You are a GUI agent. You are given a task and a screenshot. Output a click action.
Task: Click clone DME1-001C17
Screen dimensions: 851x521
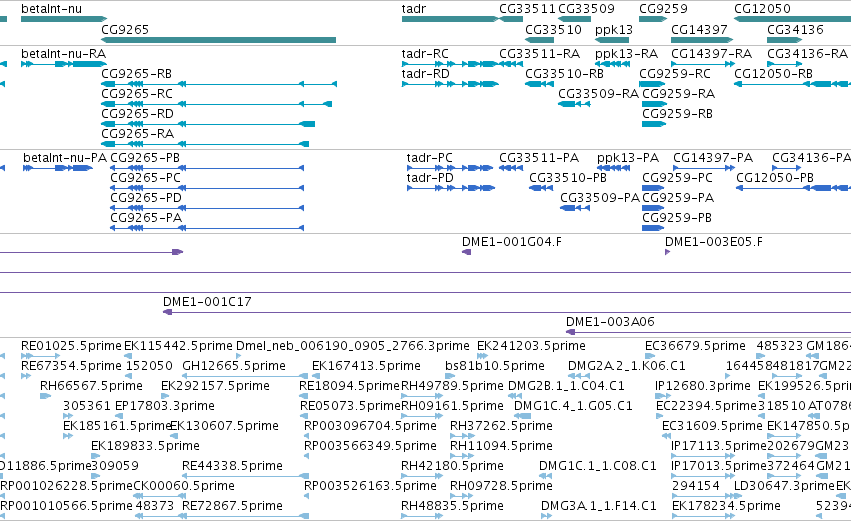[x=507, y=313]
